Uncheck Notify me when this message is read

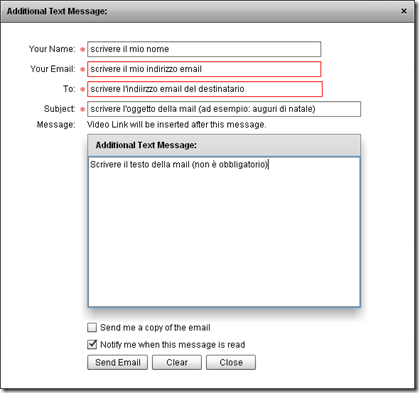coord(92,344)
